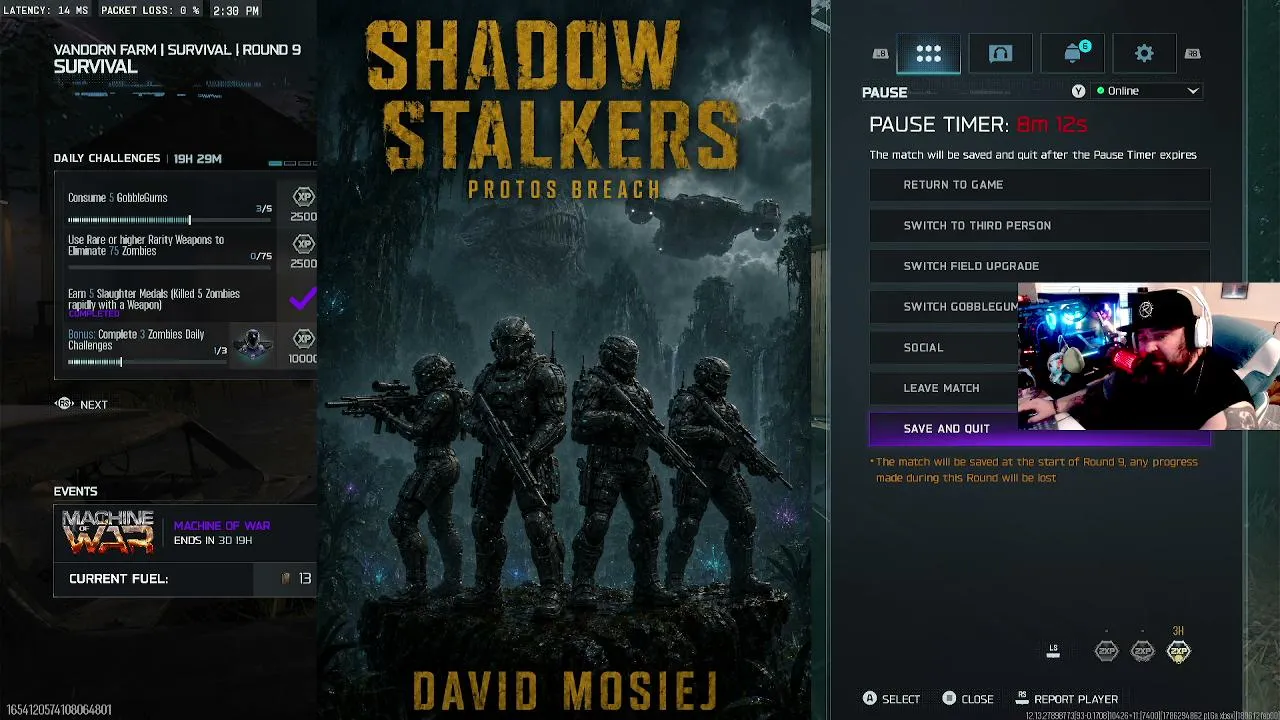
Task: Click the Close prompt label
Action: 977,700
